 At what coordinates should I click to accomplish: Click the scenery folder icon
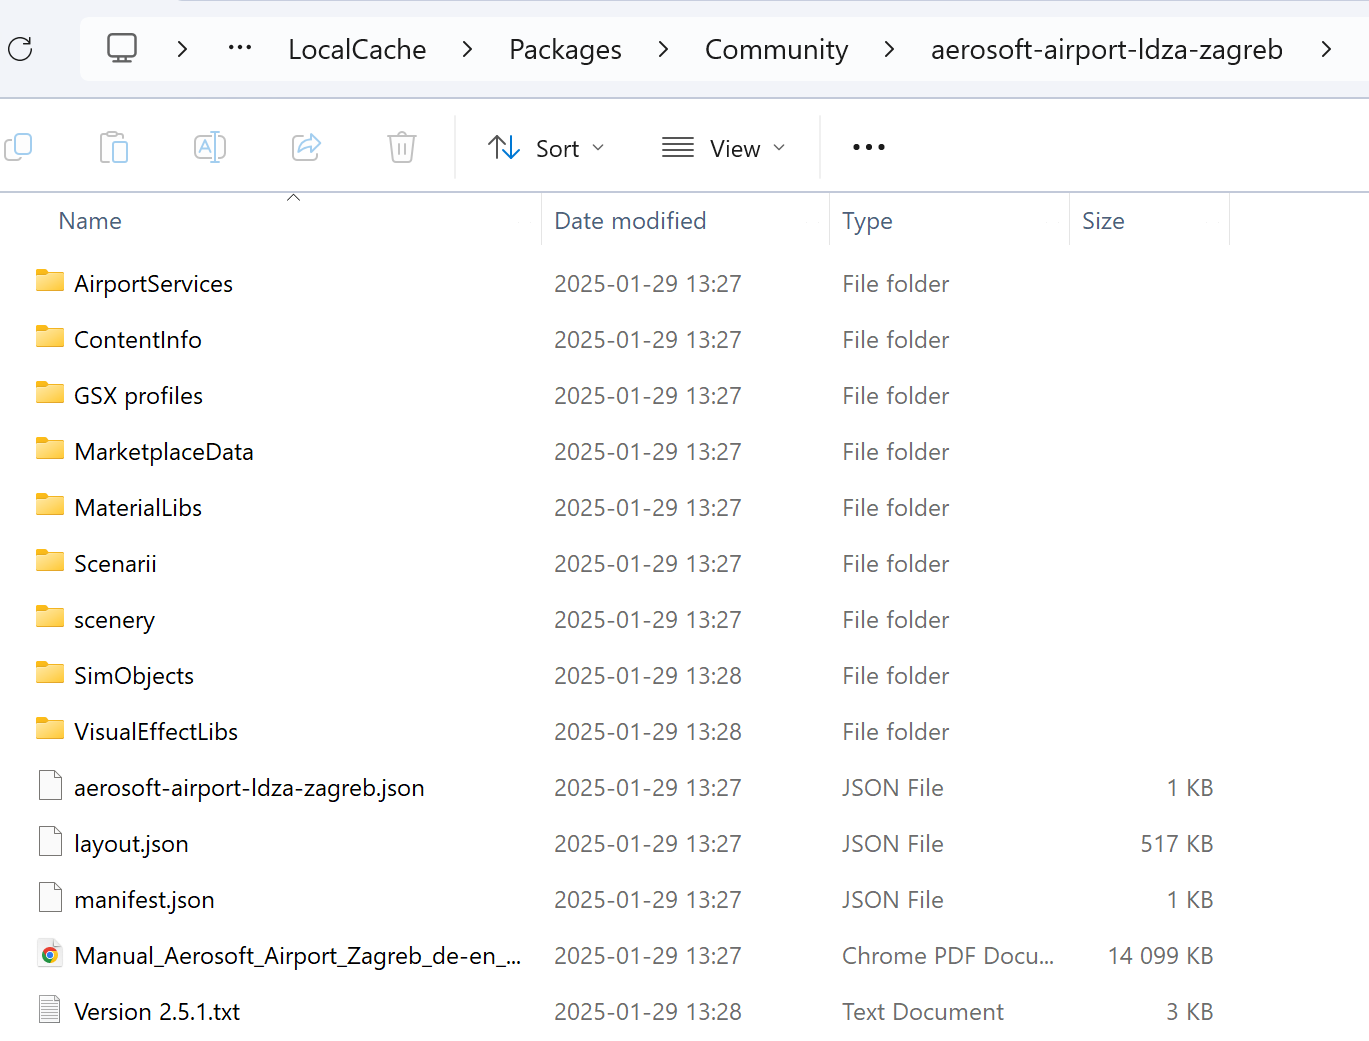pyautogui.click(x=49, y=617)
